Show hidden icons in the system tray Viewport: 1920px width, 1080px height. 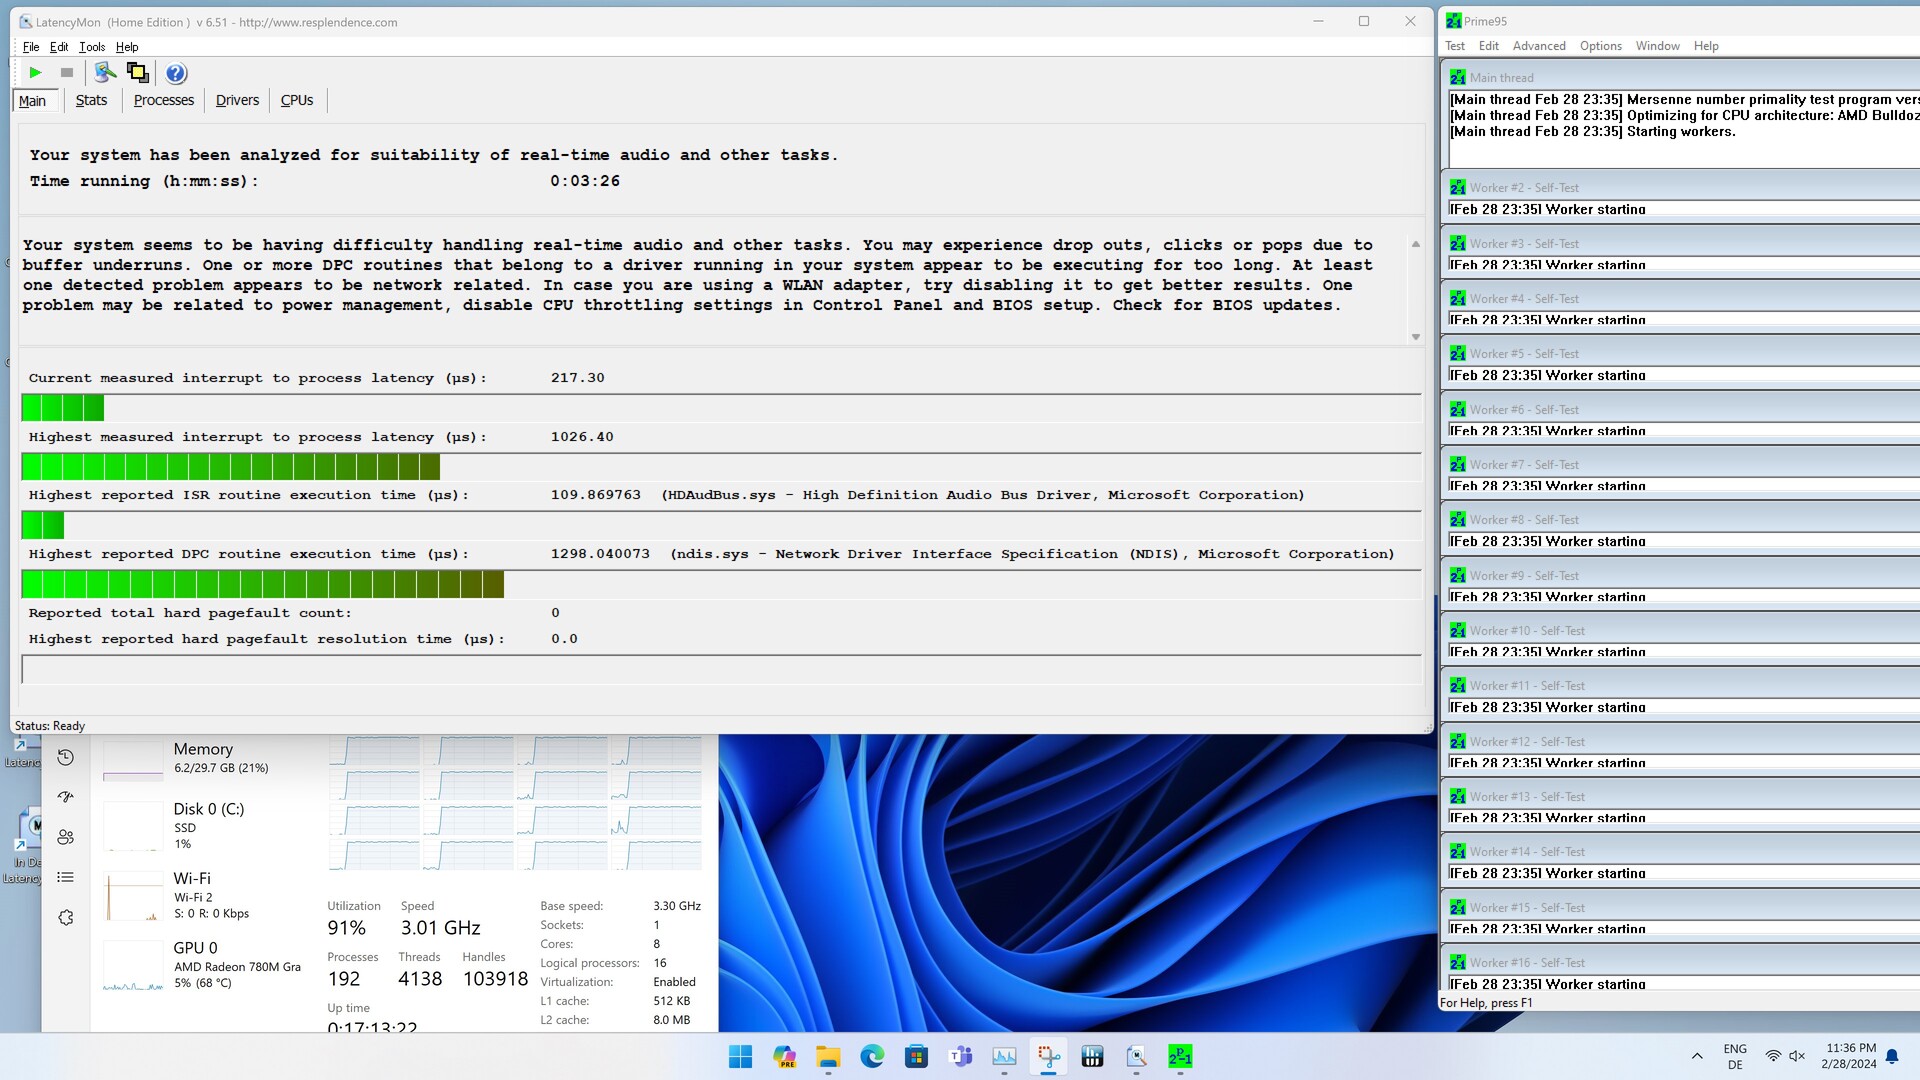[1697, 1056]
